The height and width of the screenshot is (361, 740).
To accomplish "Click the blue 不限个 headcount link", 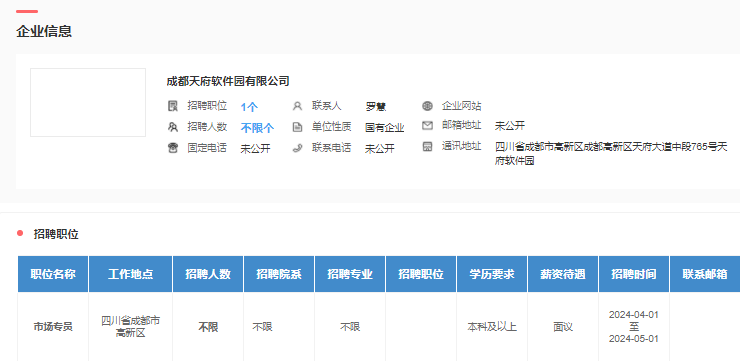I will pos(257,128).
